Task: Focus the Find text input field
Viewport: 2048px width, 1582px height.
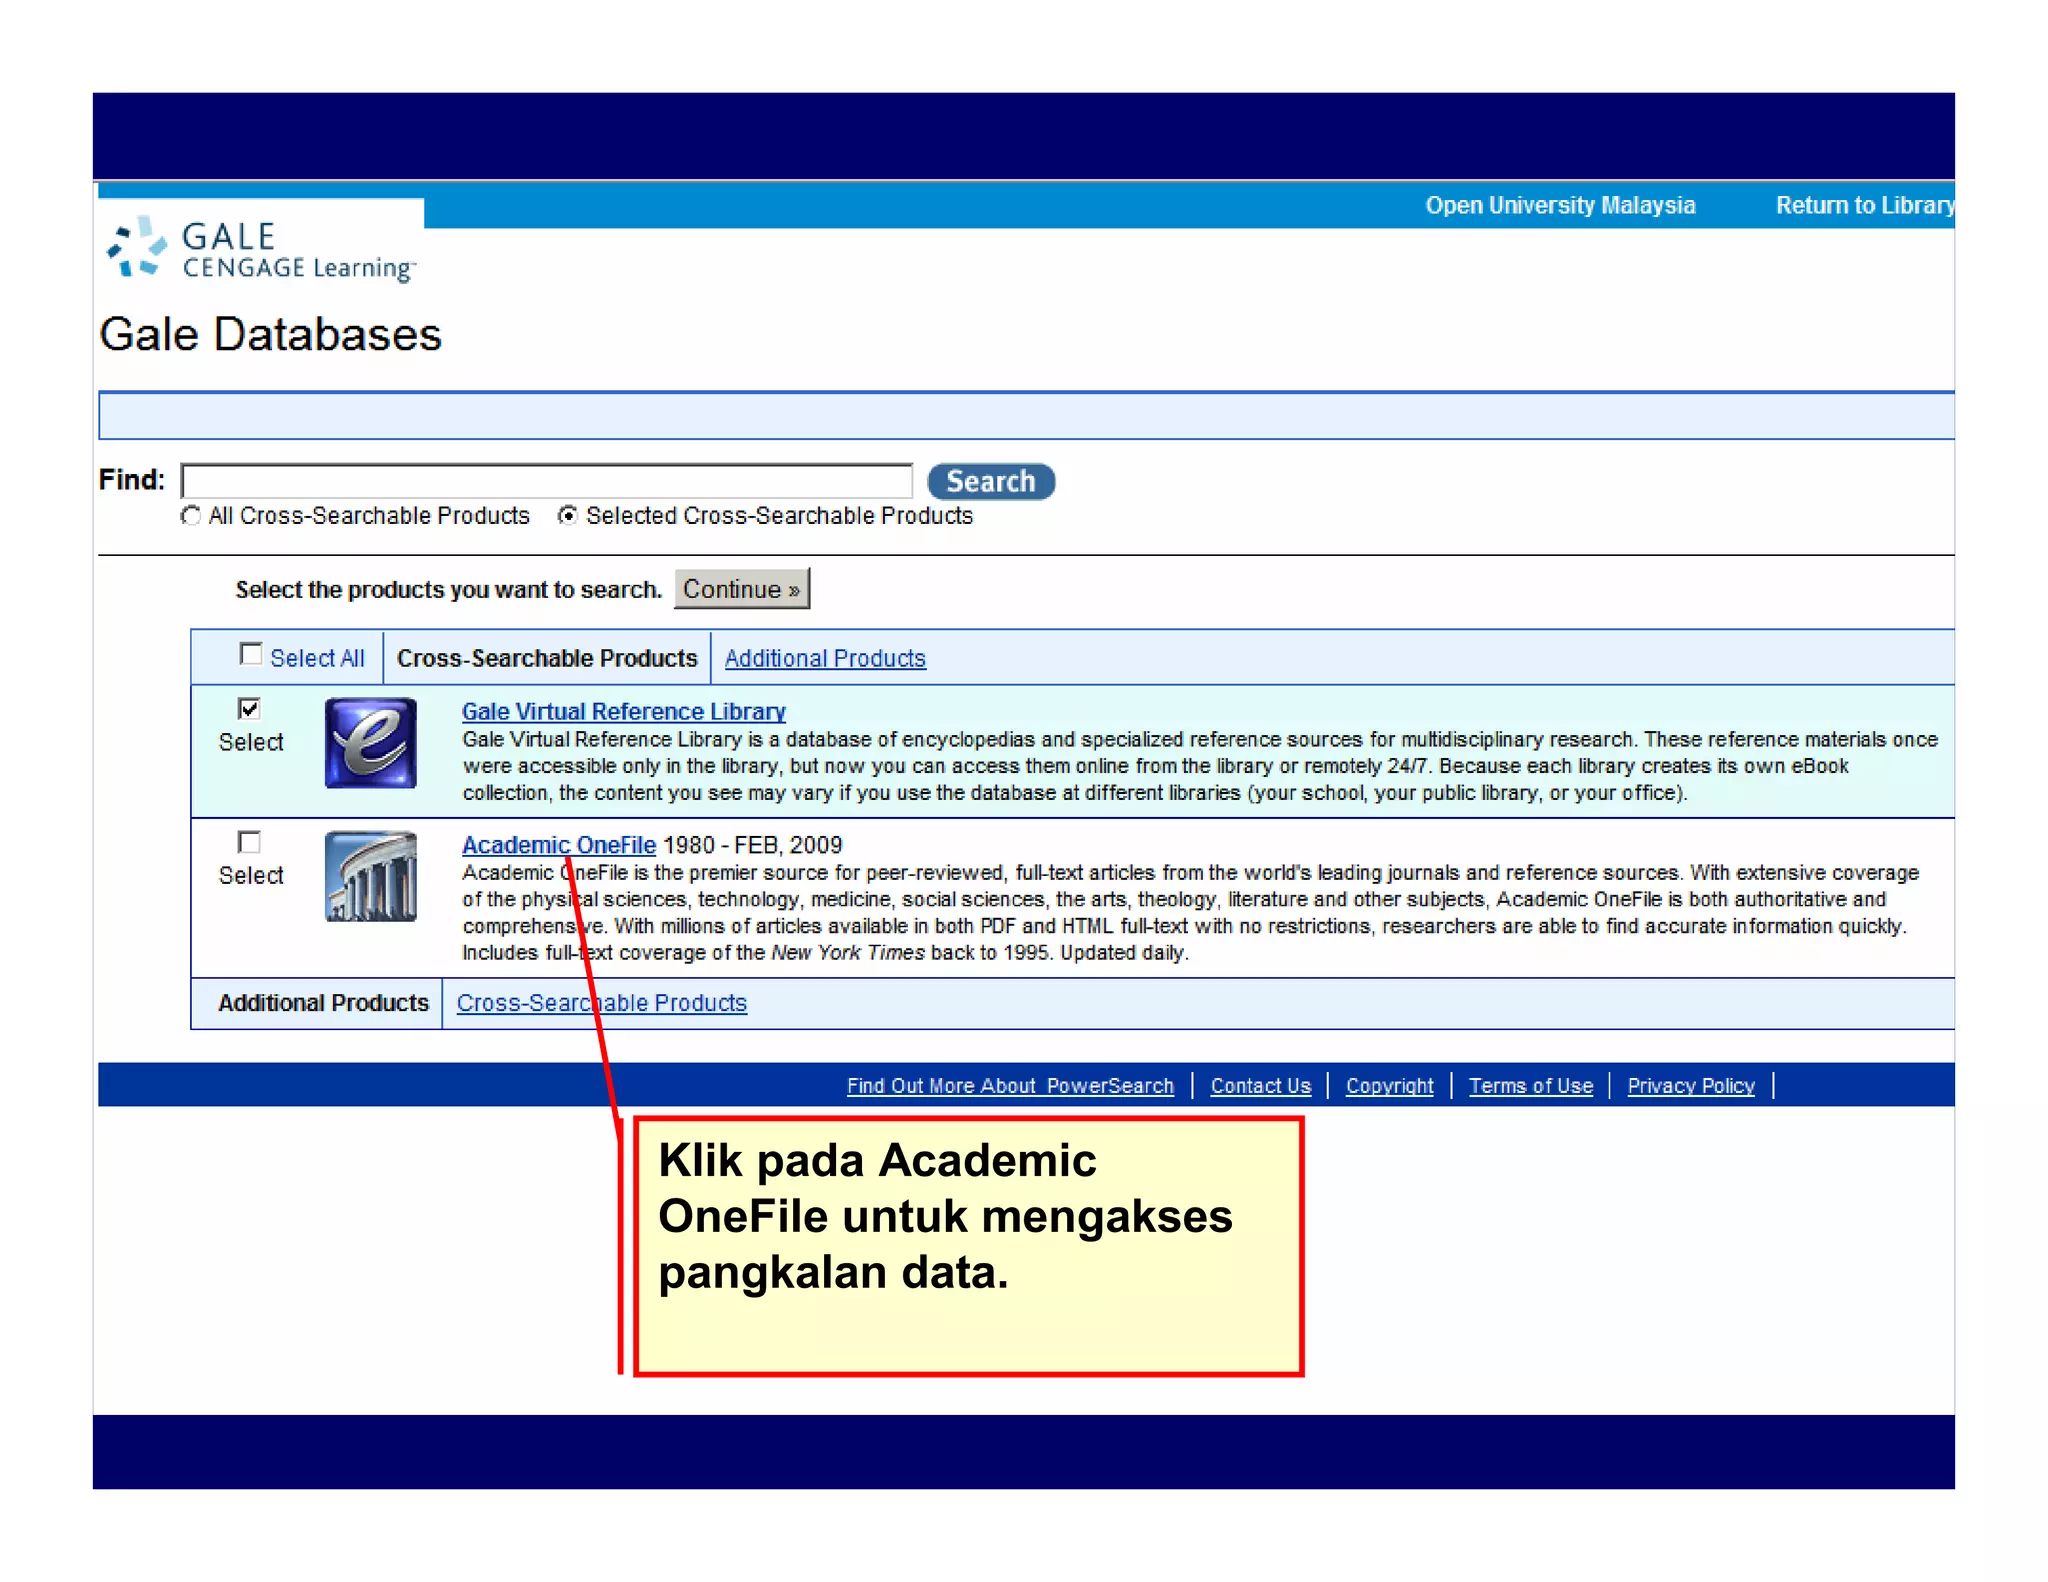Action: (547, 480)
